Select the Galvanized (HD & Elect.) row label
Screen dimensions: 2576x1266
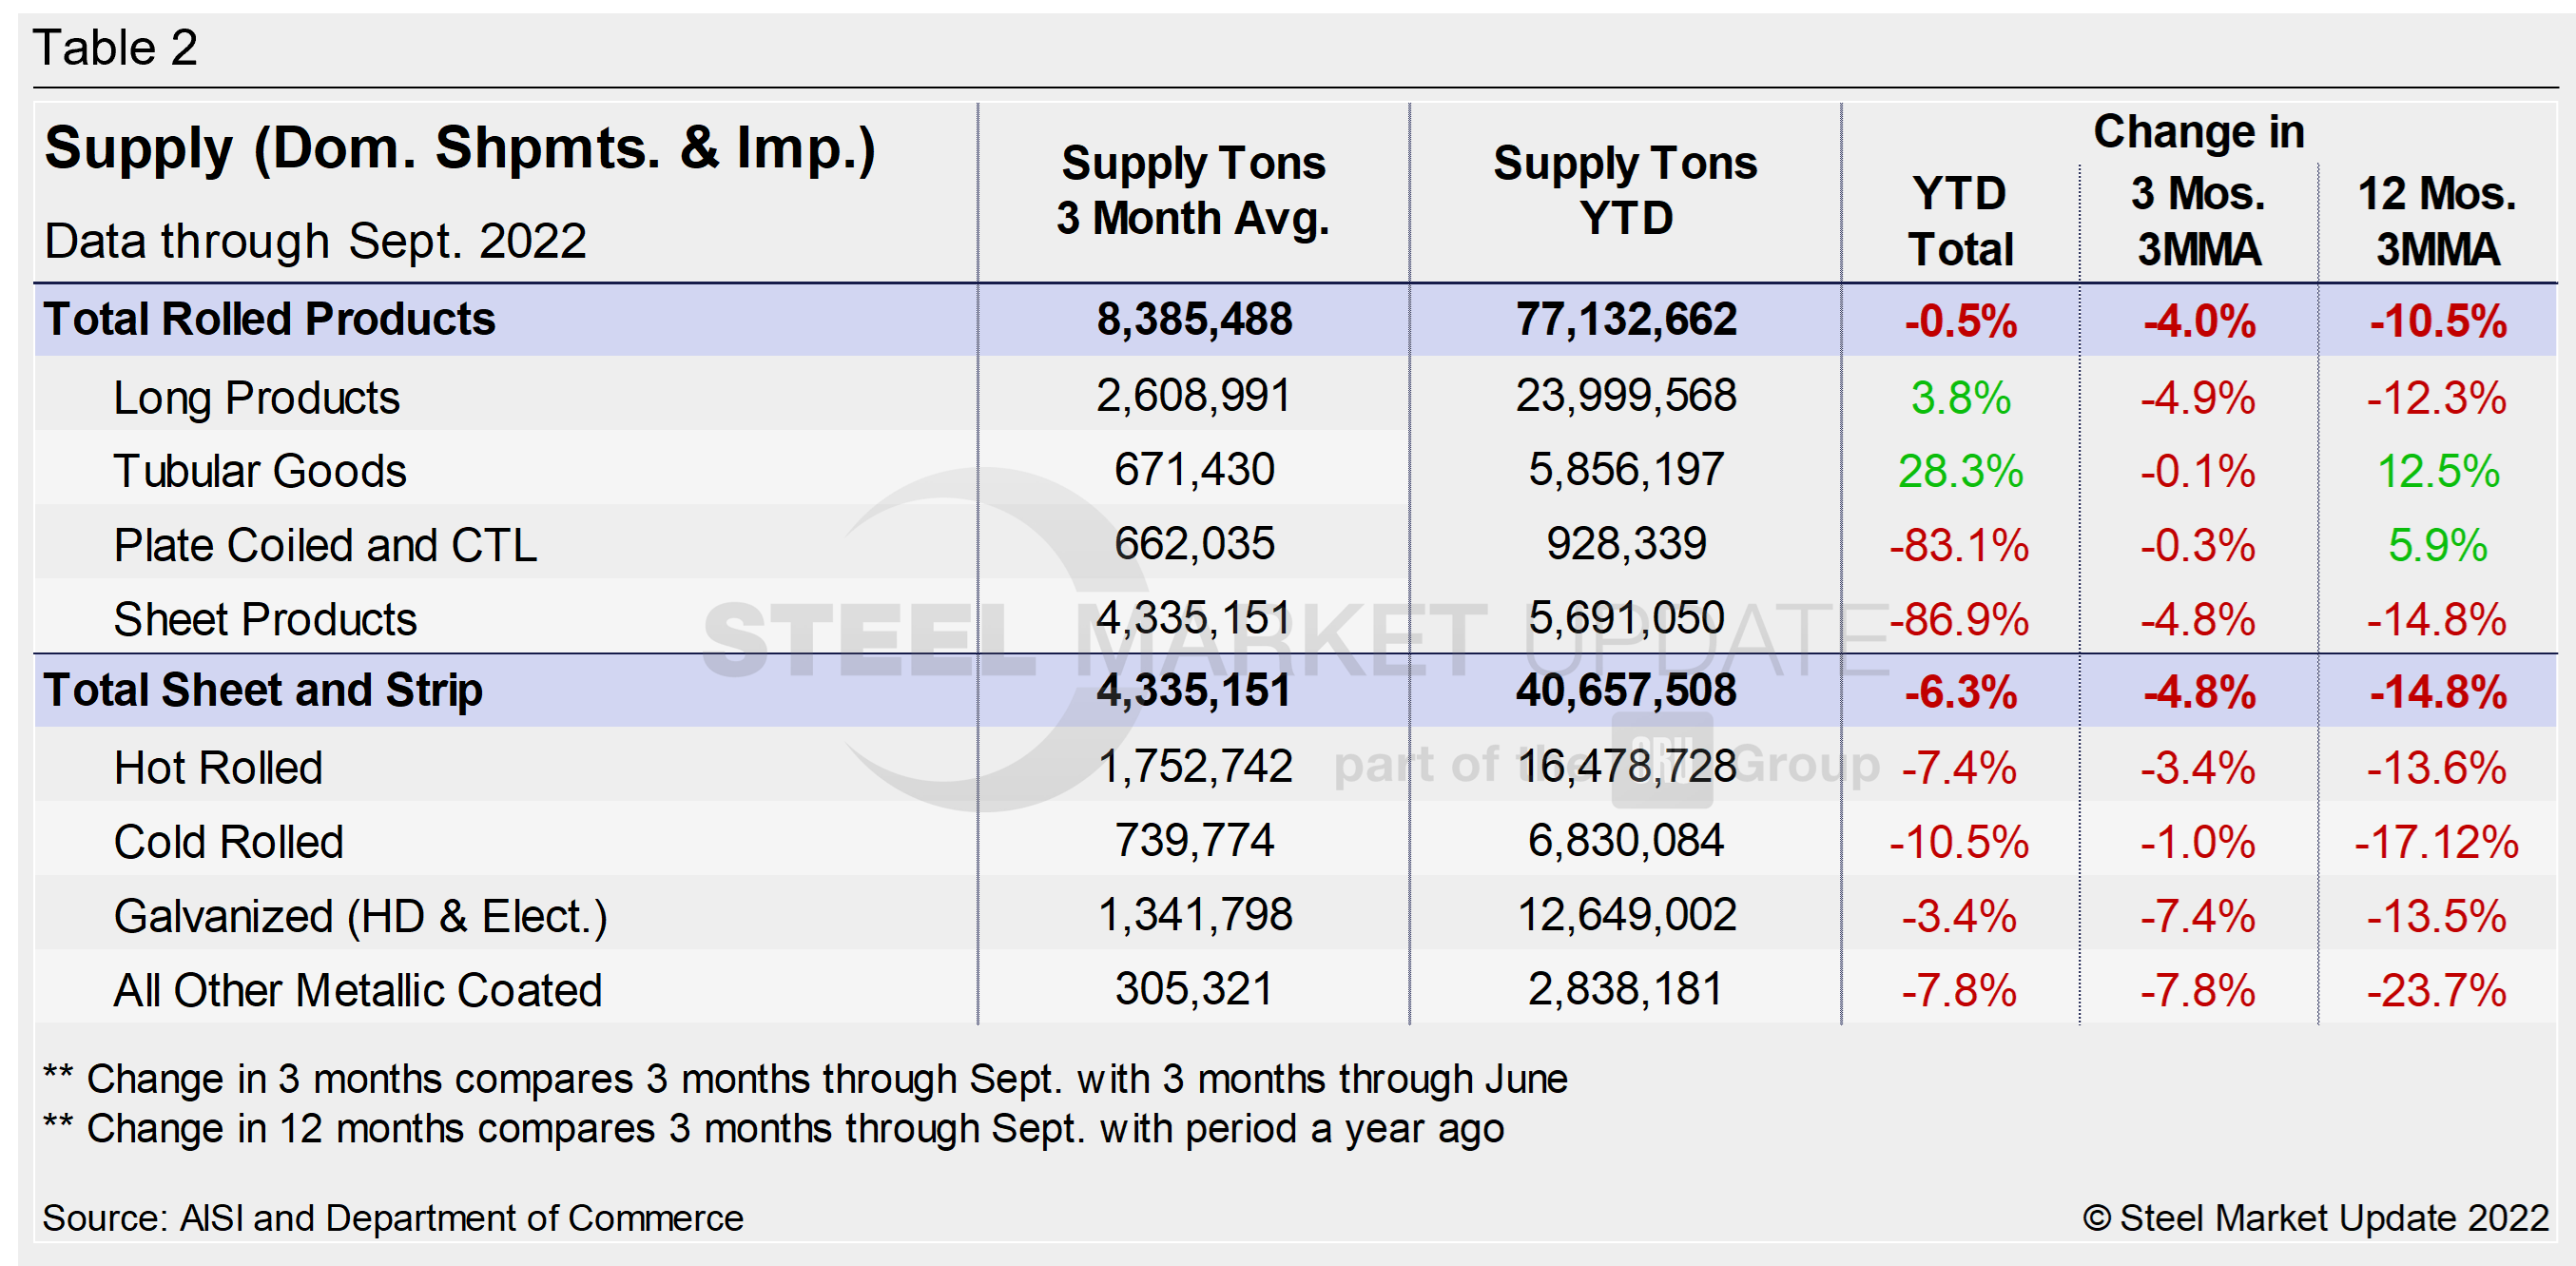(x=360, y=917)
